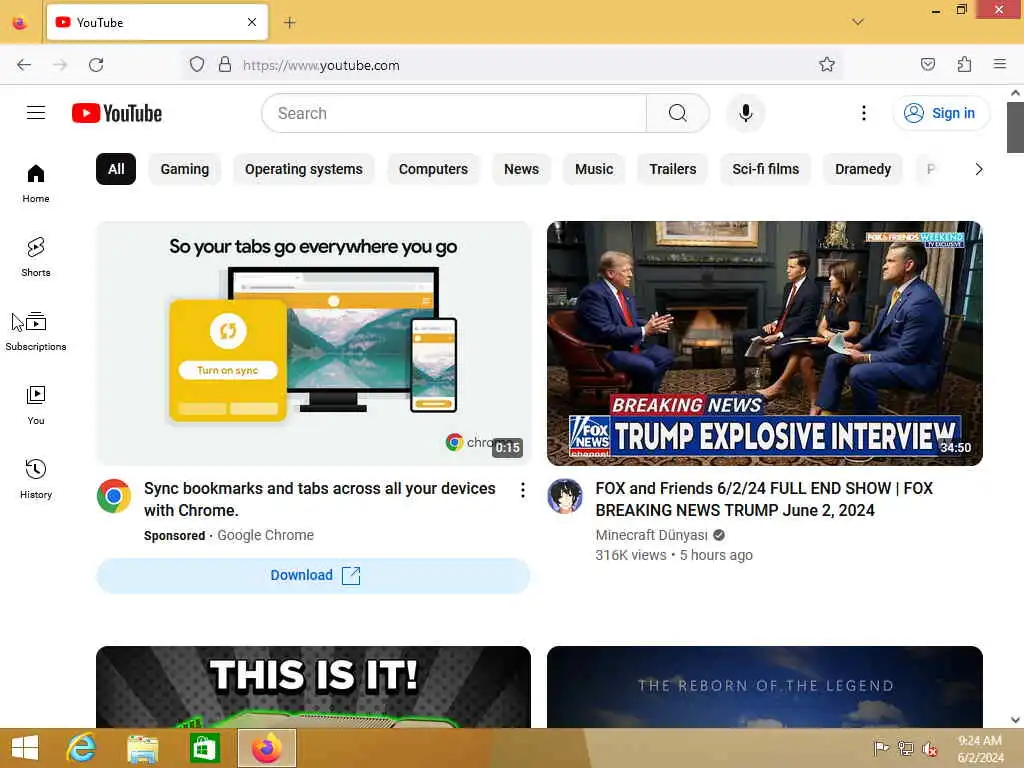Click the Sign in button

pos(940,113)
